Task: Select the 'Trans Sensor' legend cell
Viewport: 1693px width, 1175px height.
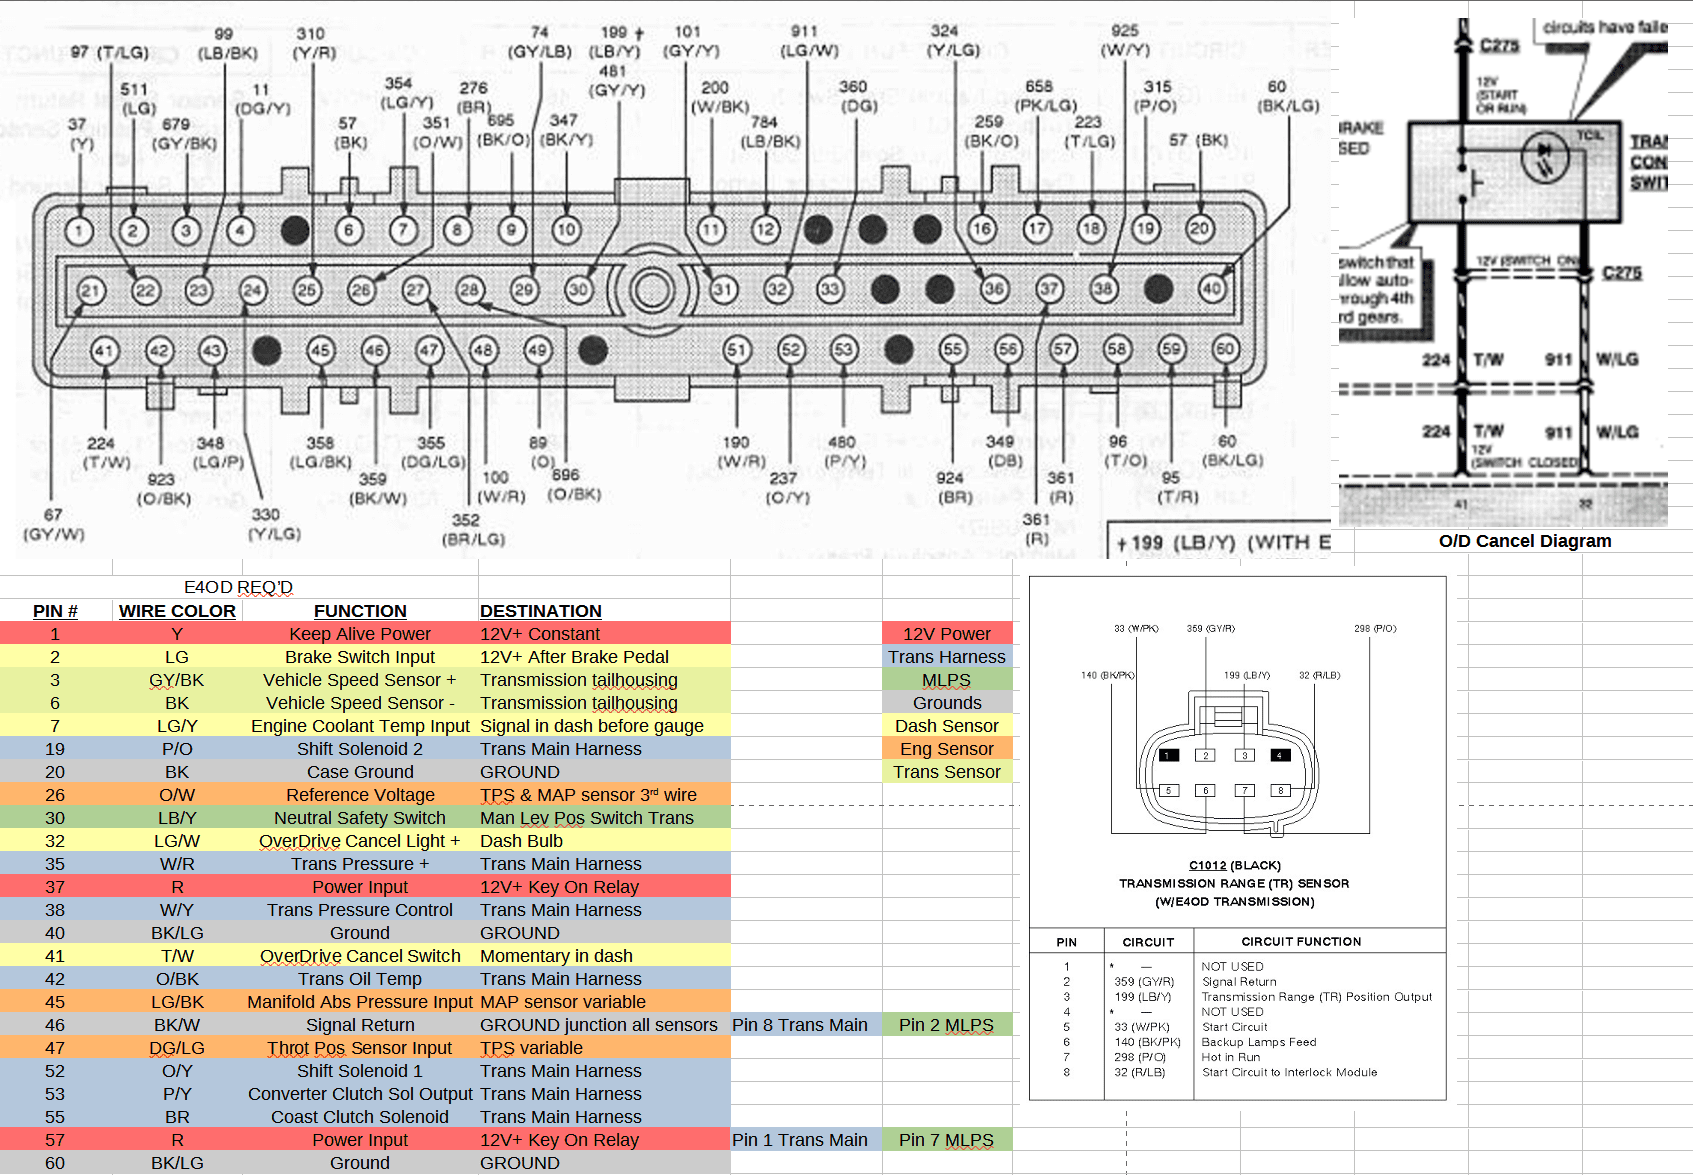Action: [947, 772]
